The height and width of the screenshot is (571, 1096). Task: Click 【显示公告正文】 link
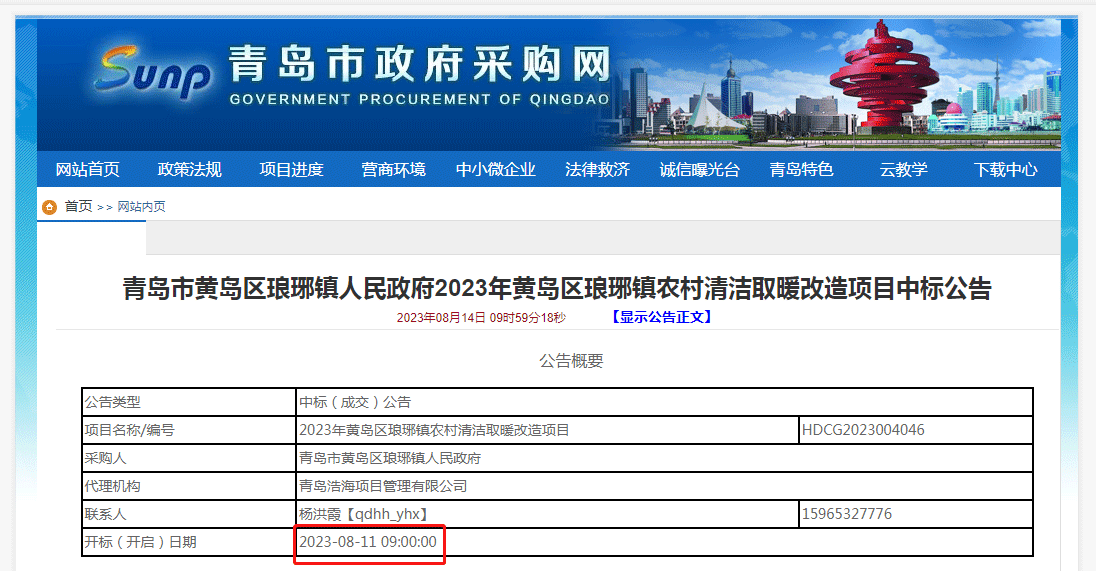661,317
